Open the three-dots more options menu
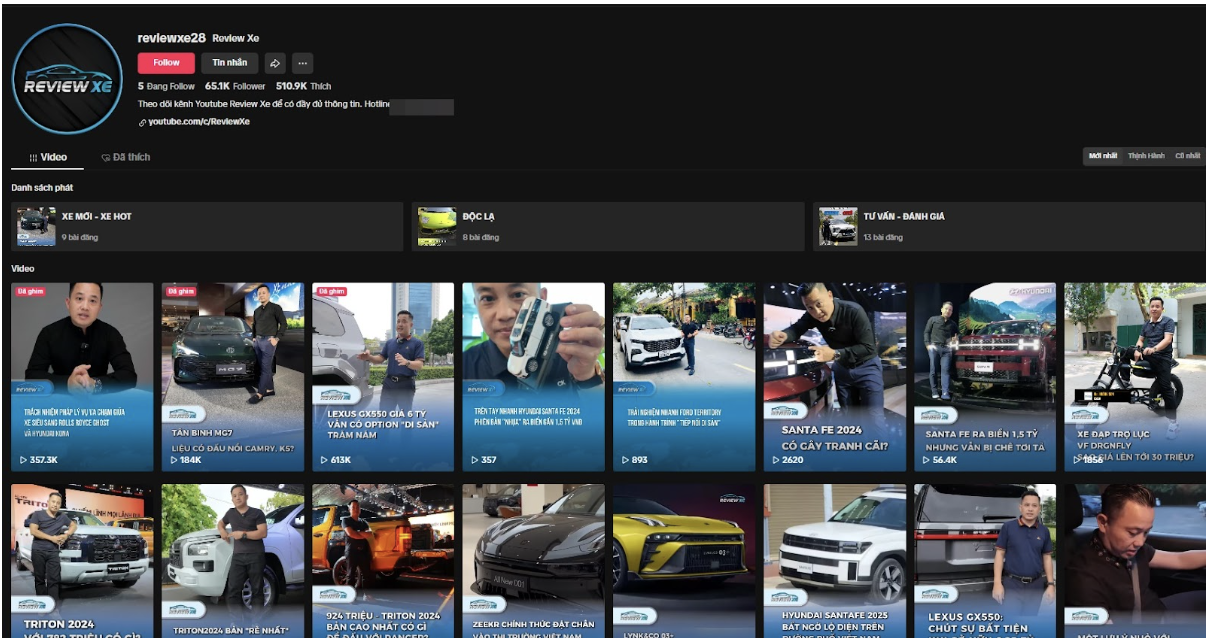Viewport: 1206px width, 640px height. [x=303, y=63]
